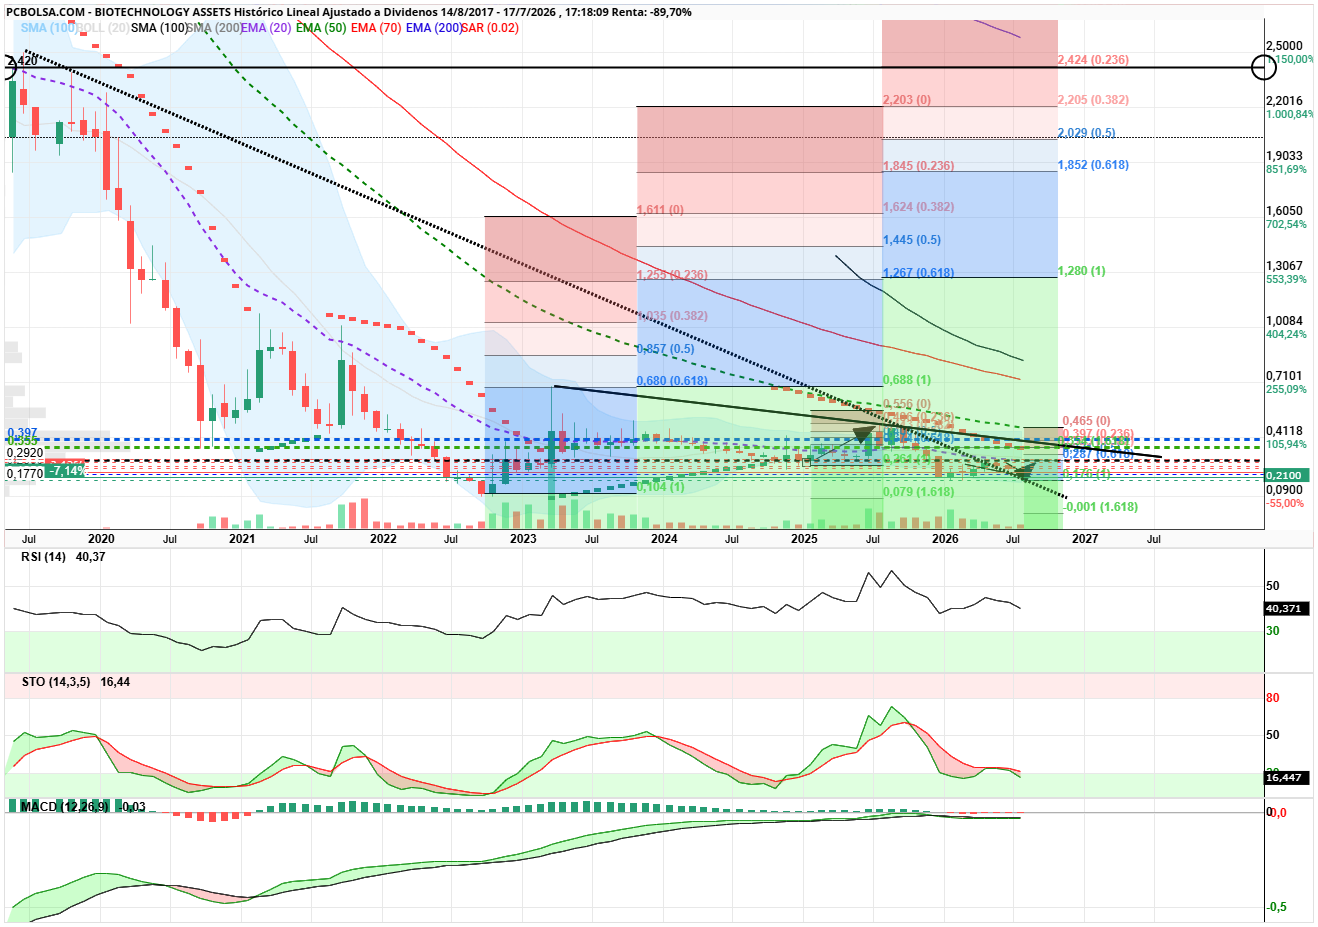Click the 1,3067 price axis label
The height and width of the screenshot is (927, 1318).
(x=1284, y=266)
